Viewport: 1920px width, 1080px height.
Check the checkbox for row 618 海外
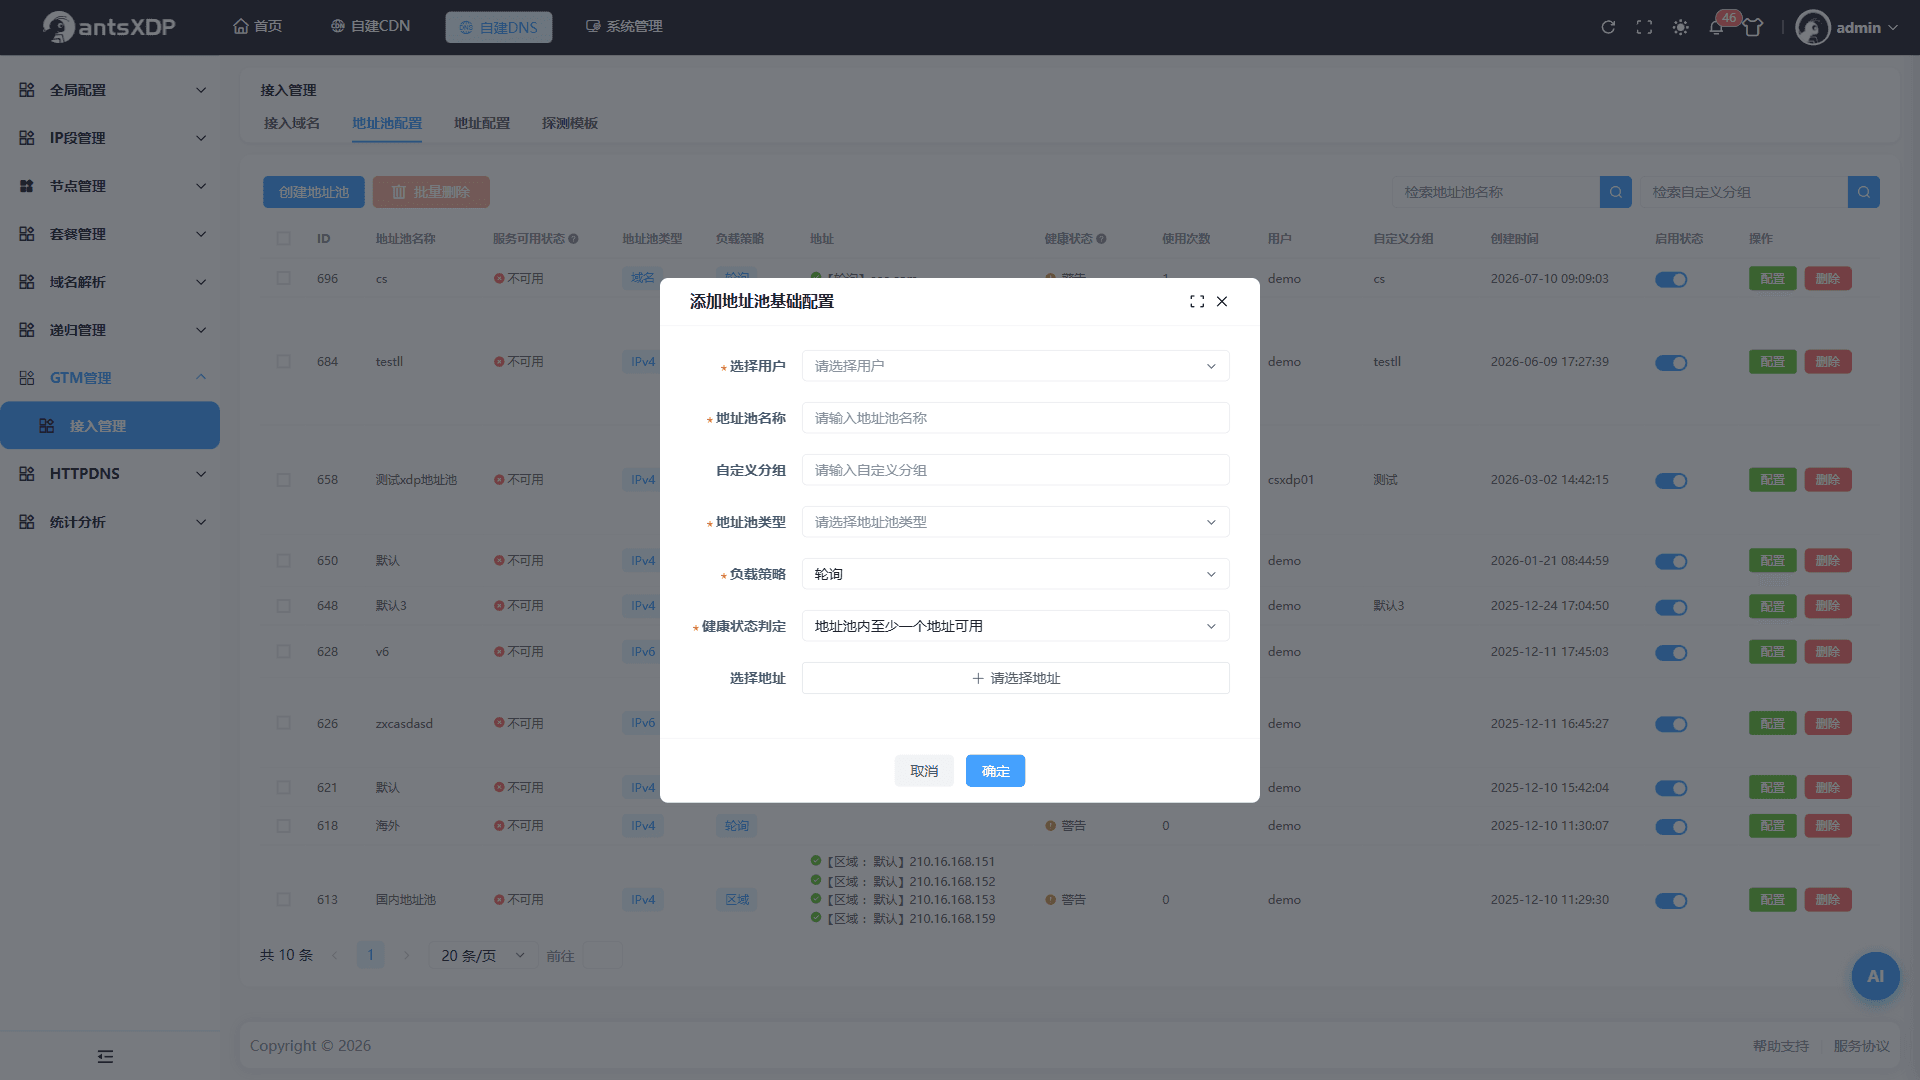[284, 826]
